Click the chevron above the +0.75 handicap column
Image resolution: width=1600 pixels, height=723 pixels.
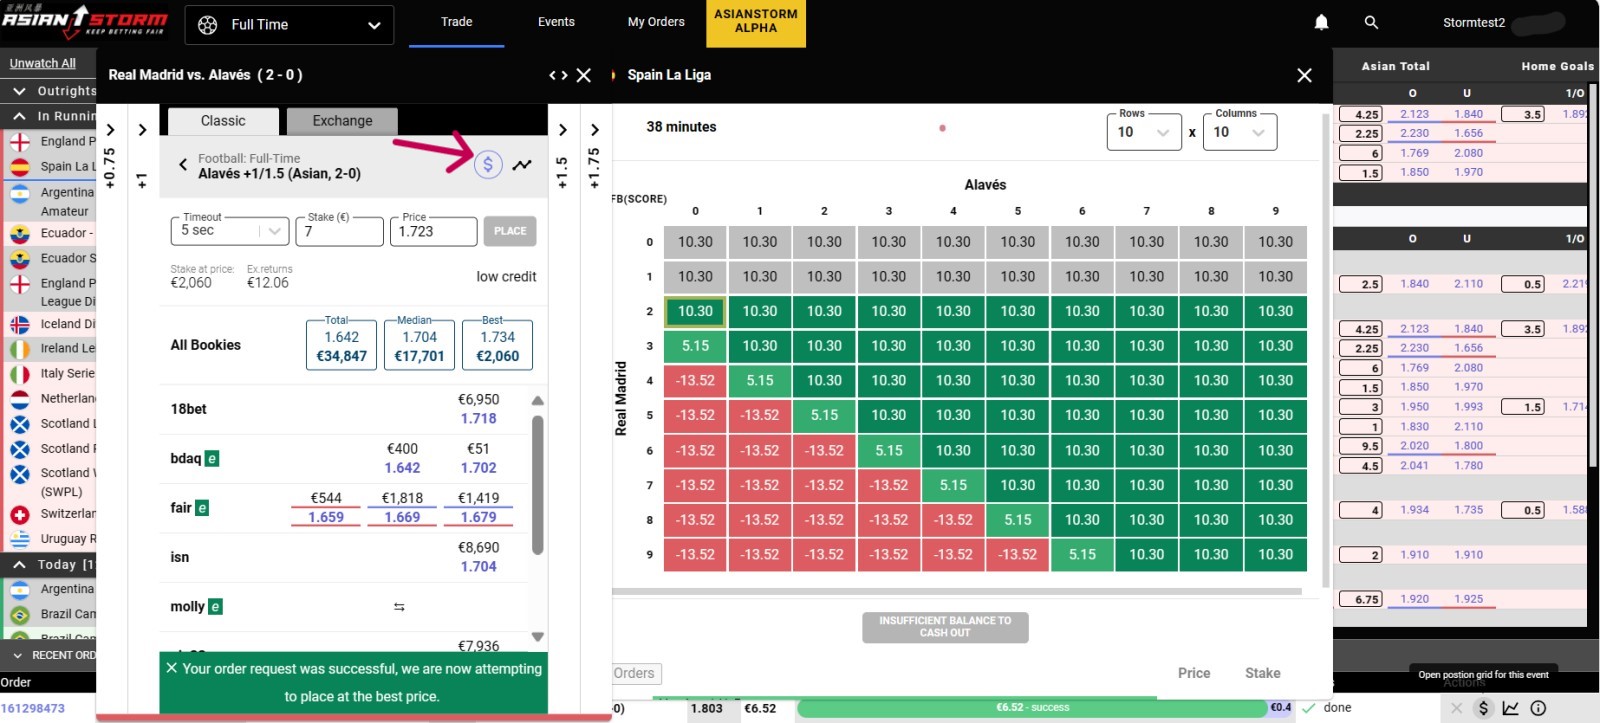click(x=110, y=130)
